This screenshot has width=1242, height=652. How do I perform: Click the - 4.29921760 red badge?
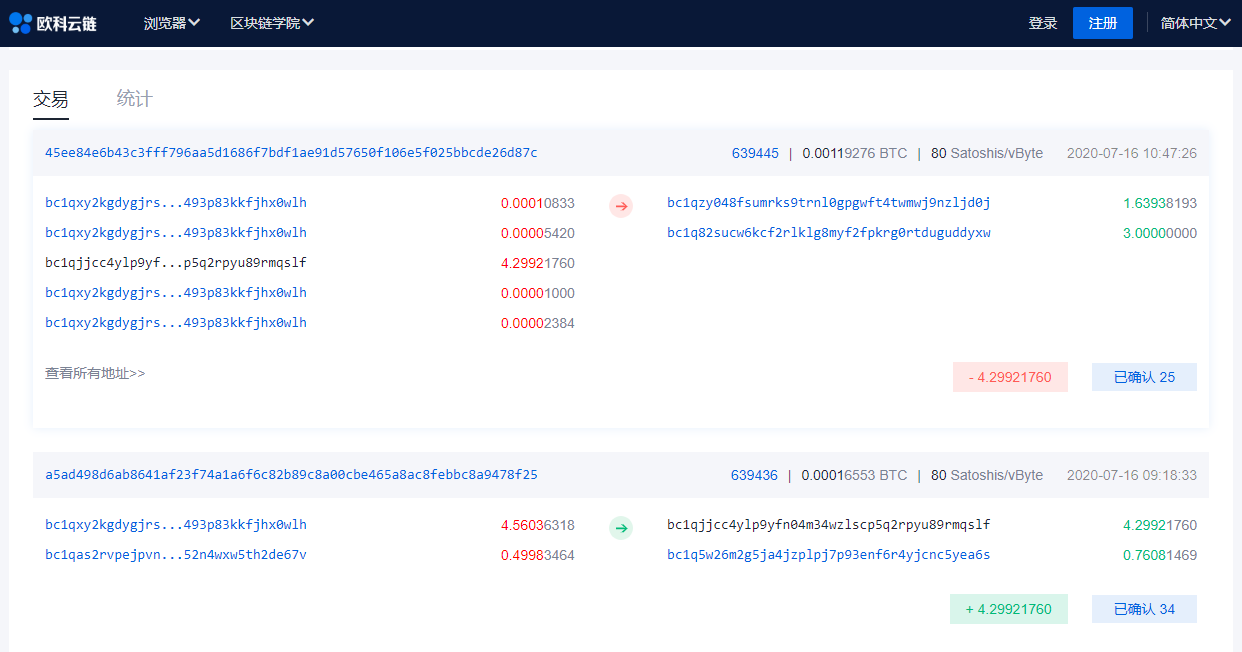(x=1010, y=377)
